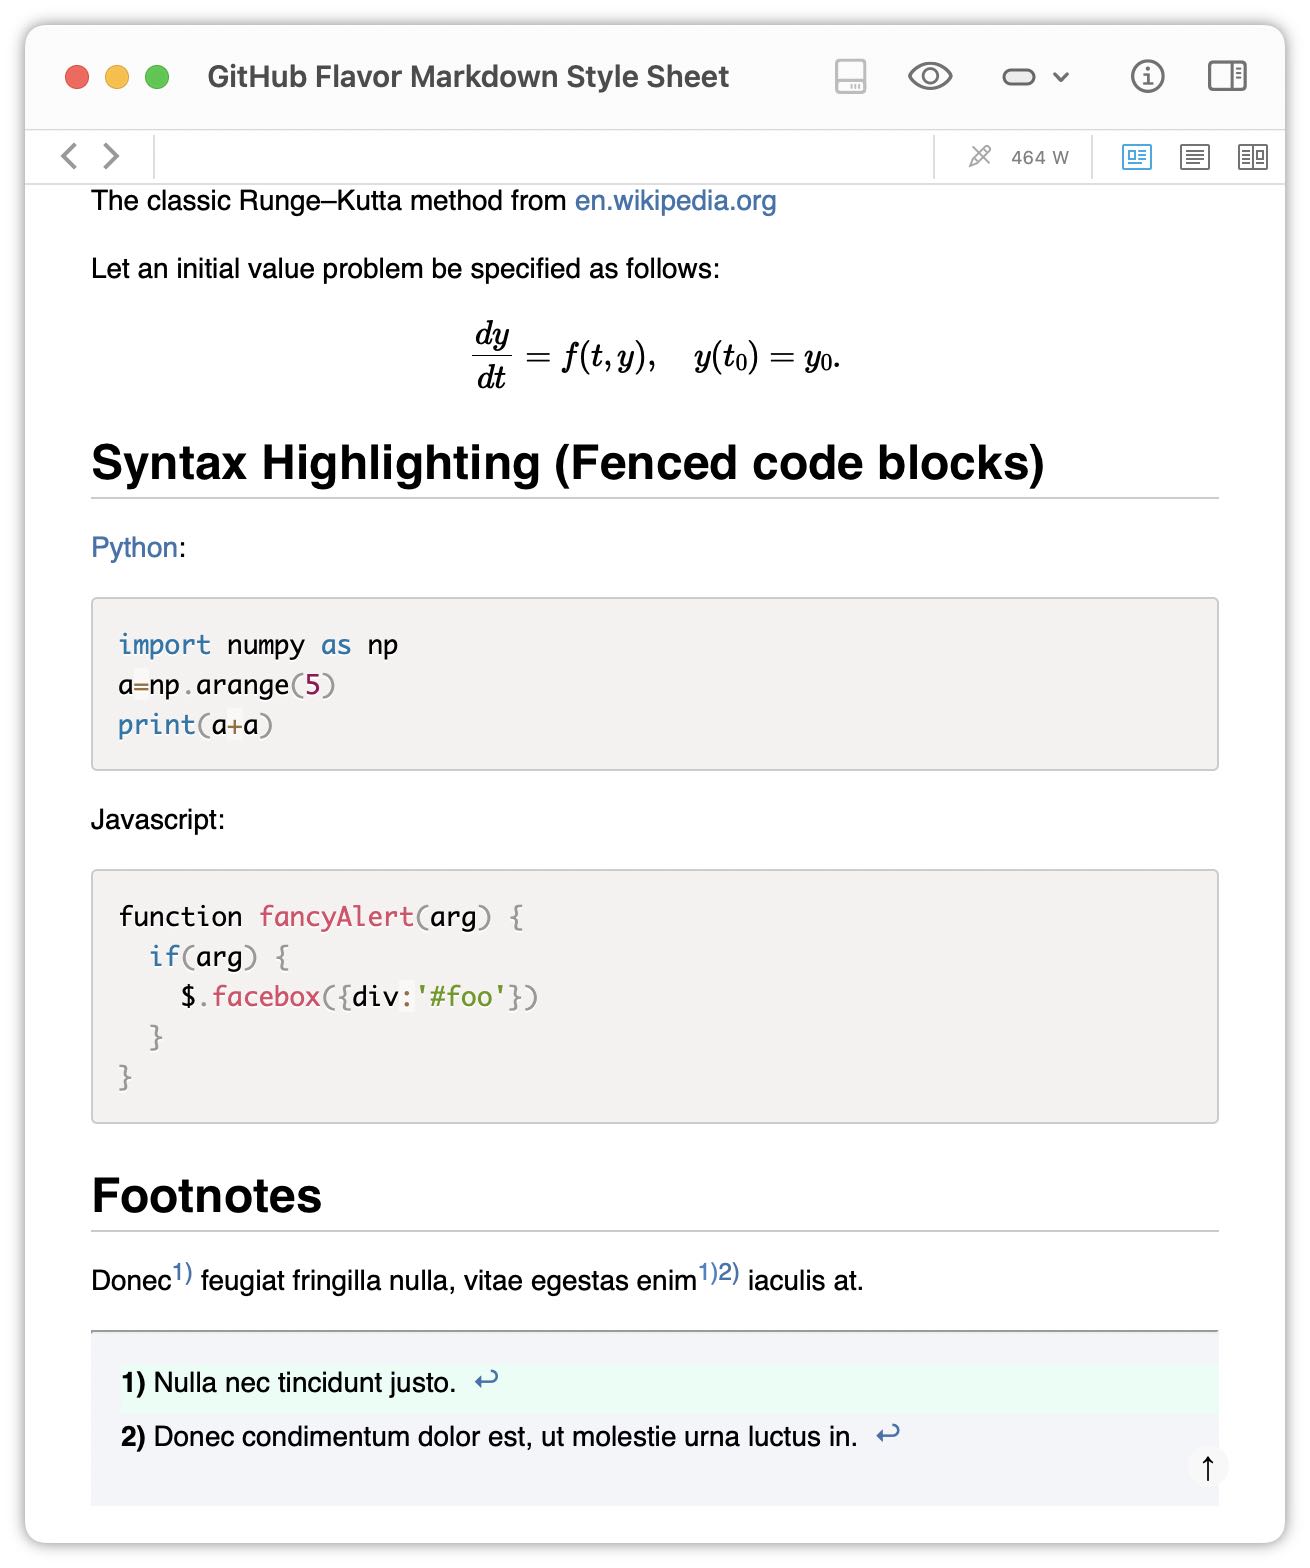Click the crossed-out pen edit icon
Viewport: 1310px width, 1568px height.
980,156
